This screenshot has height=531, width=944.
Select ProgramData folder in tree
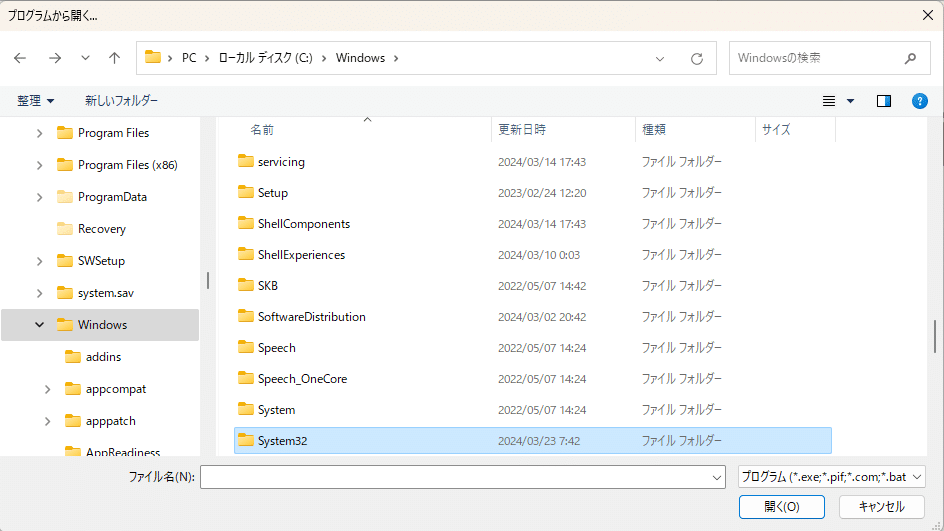coord(112,197)
